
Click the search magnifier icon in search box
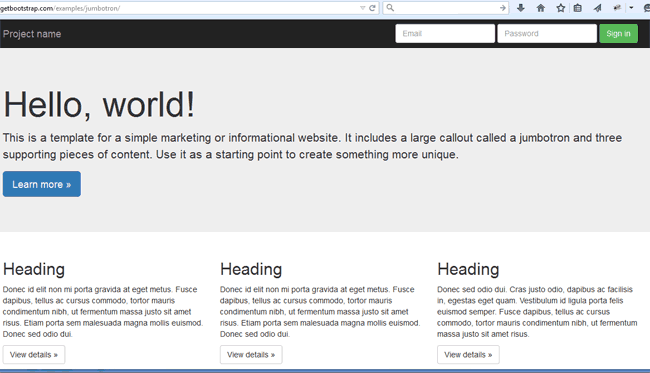pyautogui.click(x=390, y=7)
